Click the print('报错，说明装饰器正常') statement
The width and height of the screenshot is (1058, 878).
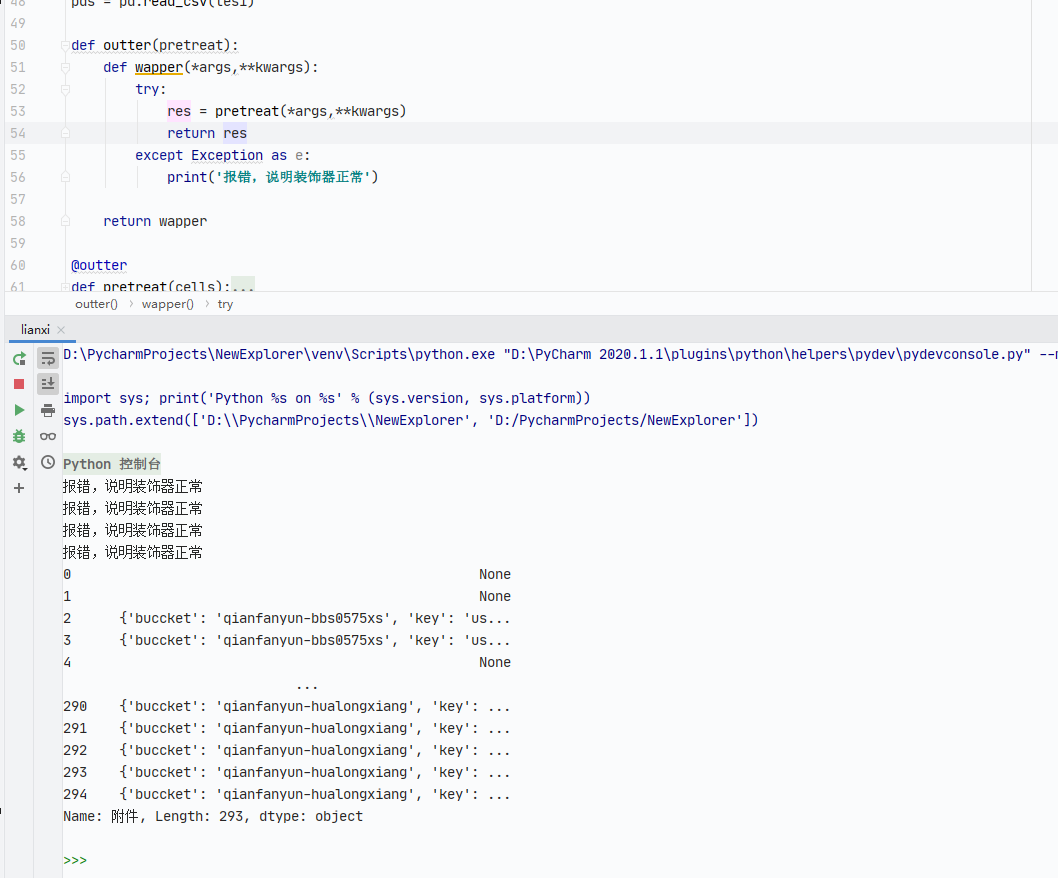click(x=273, y=177)
